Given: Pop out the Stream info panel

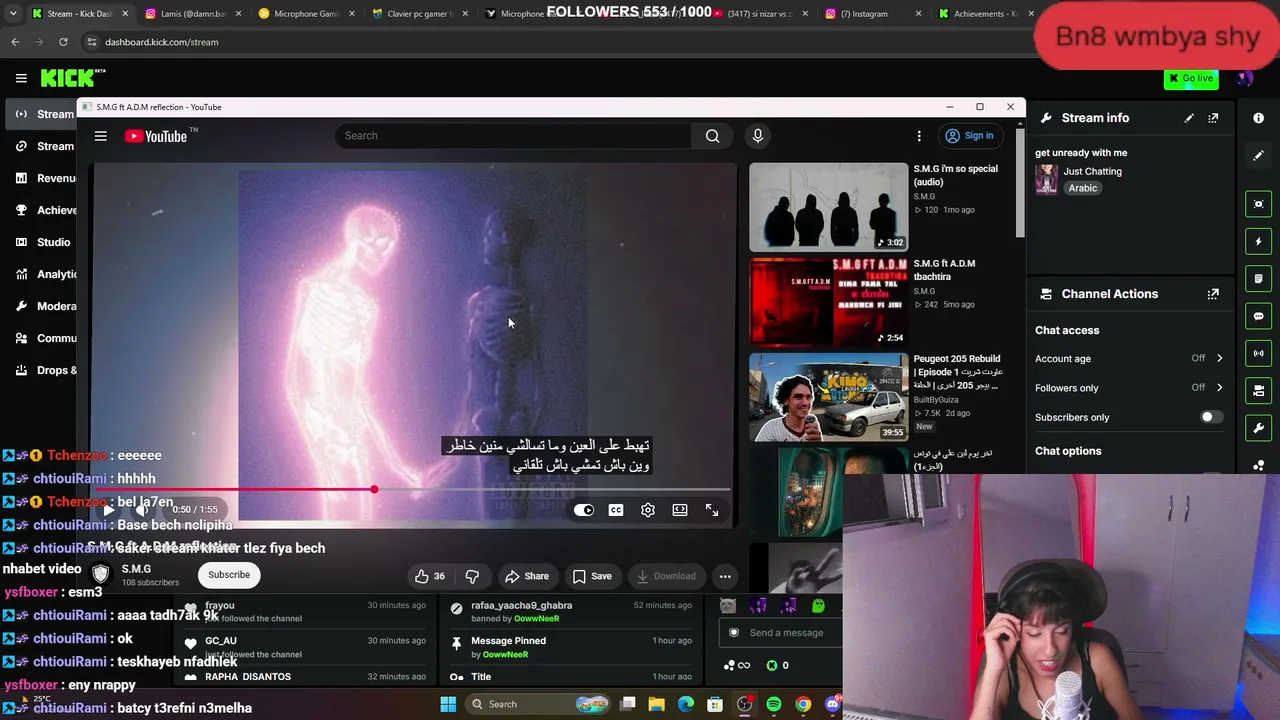Looking at the screenshot, I should point(1213,118).
